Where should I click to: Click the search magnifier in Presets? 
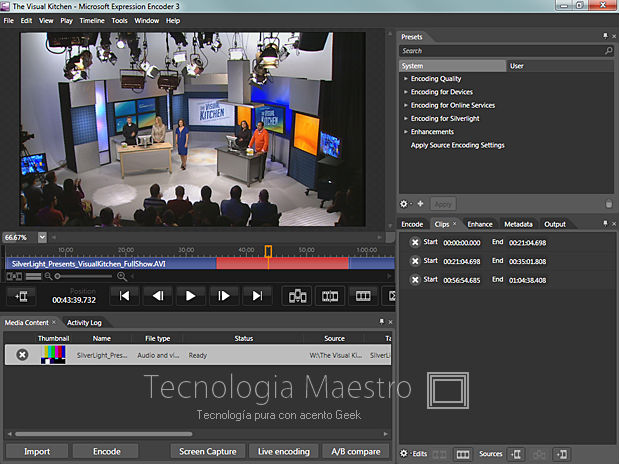click(609, 51)
